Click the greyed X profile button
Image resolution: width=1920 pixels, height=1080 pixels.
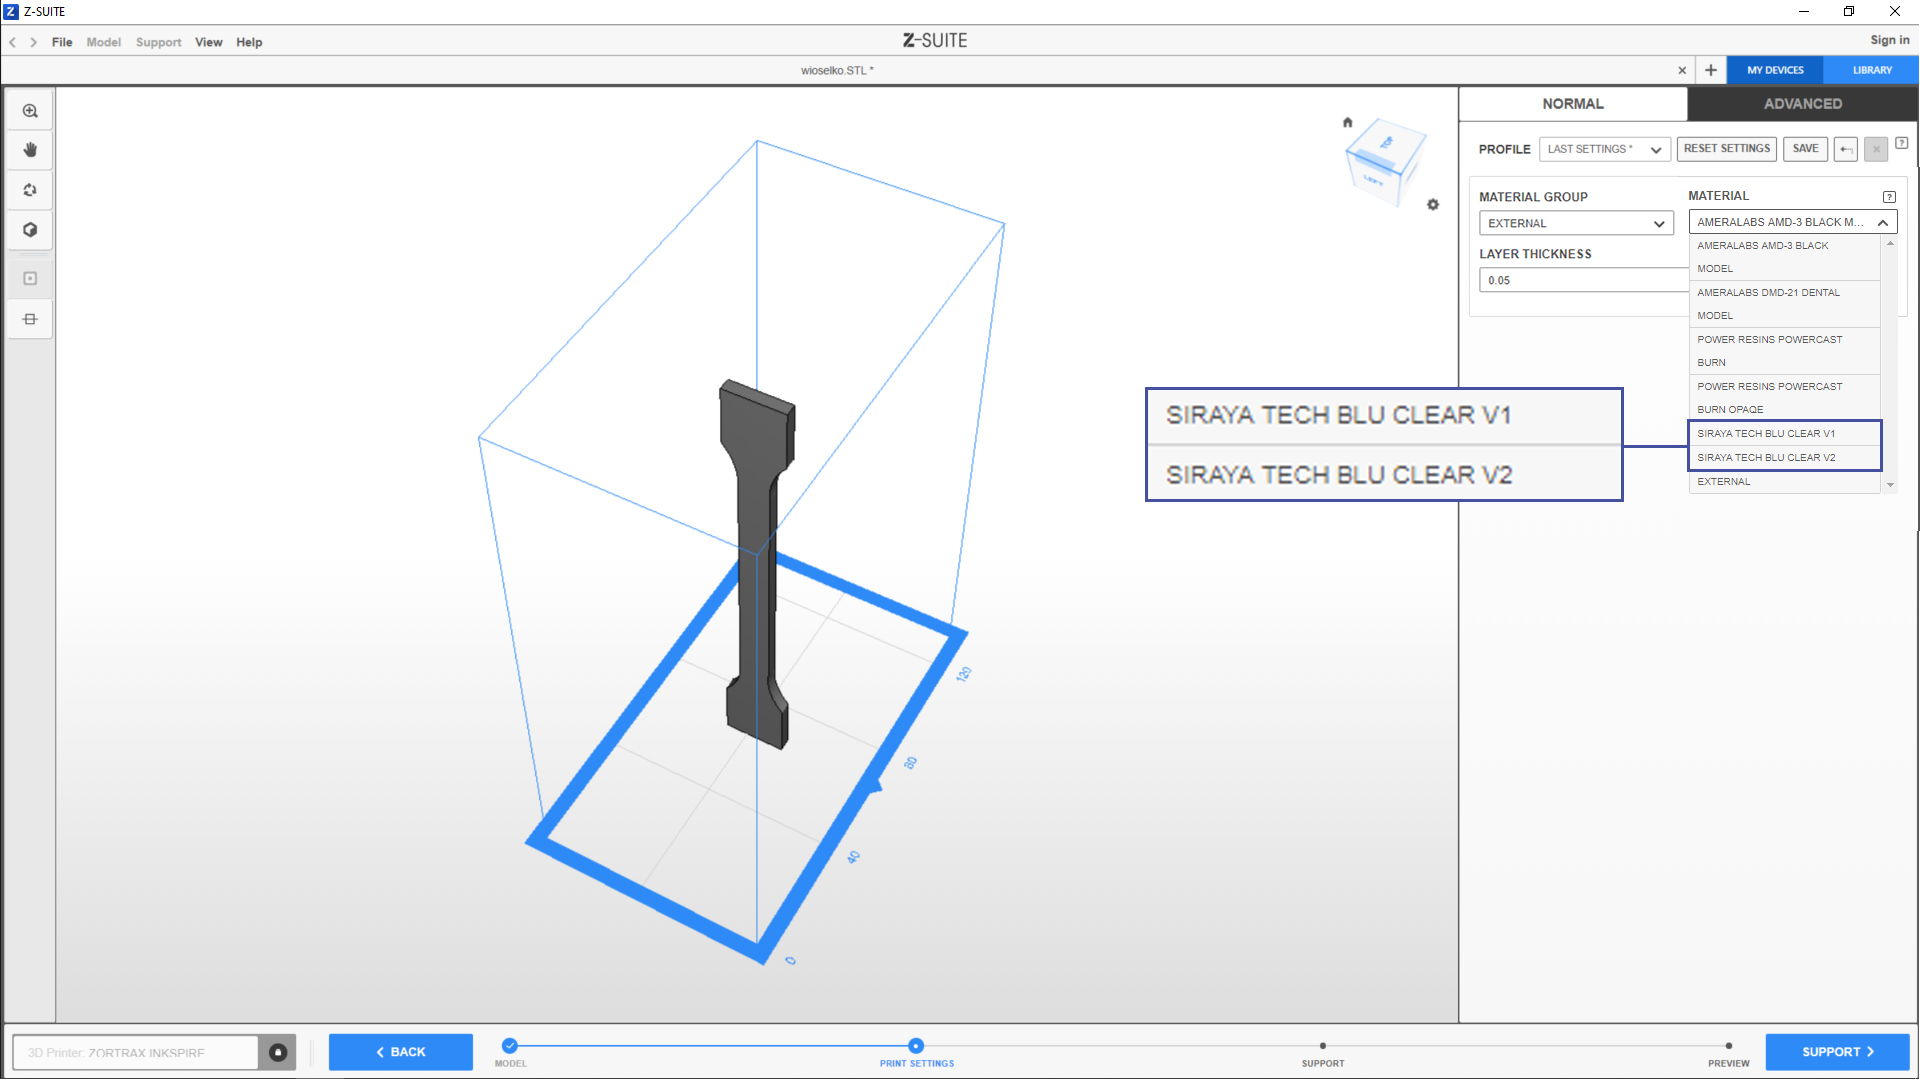pyautogui.click(x=1876, y=149)
